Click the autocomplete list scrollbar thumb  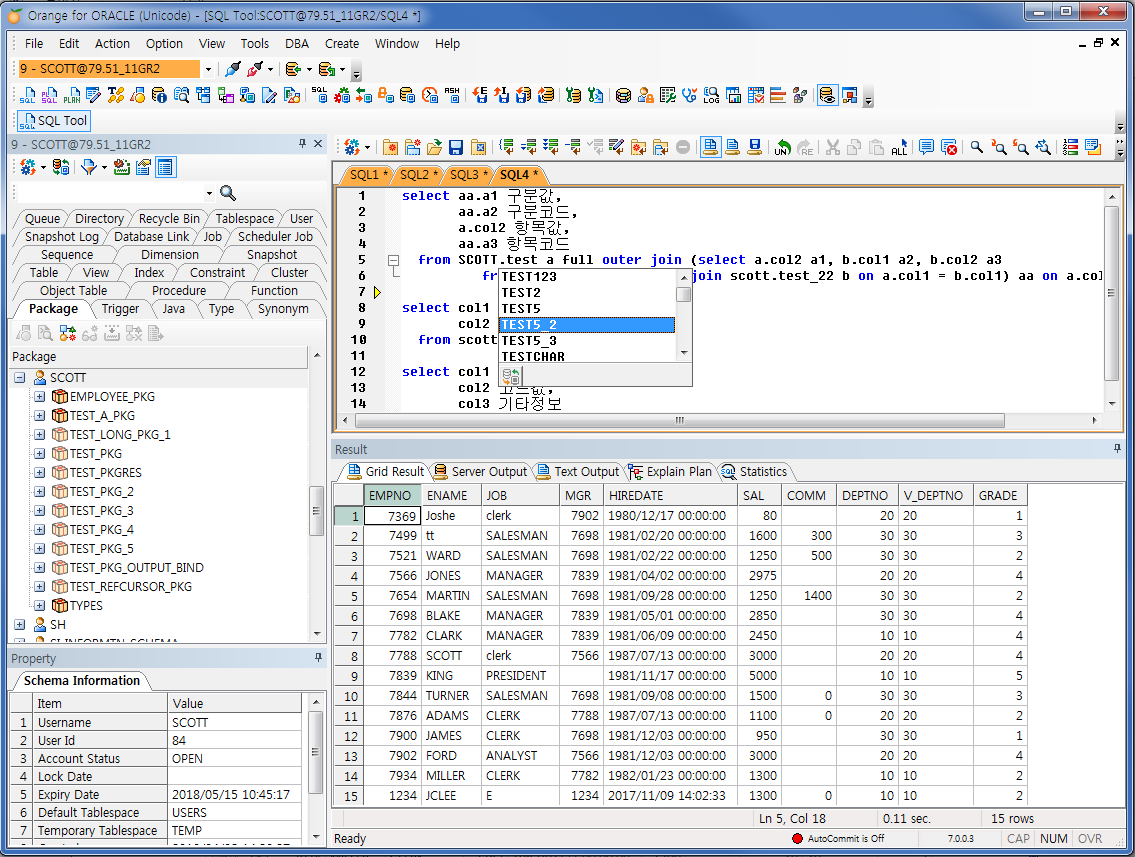[683, 294]
